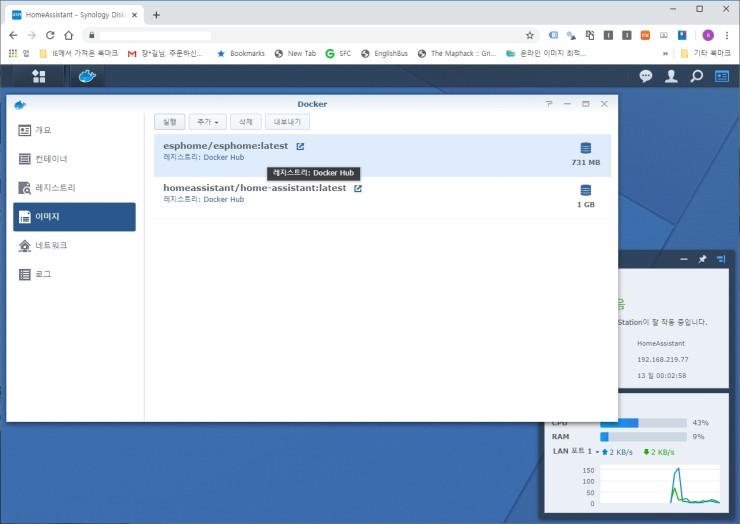
Task: Click the 731 MB size text
Action: pos(586,162)
